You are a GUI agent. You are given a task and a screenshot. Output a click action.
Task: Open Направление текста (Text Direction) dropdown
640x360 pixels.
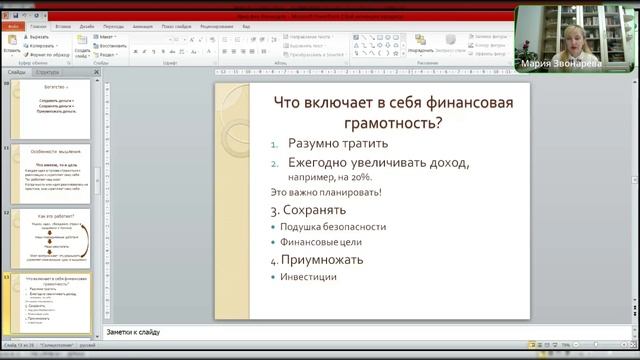coord(308,37)
